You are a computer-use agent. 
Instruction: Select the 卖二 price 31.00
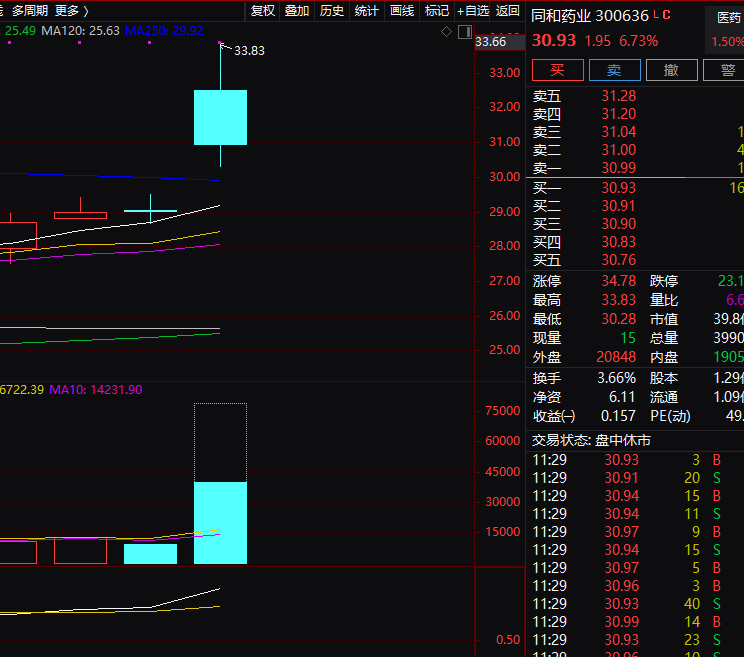(619, 150)
